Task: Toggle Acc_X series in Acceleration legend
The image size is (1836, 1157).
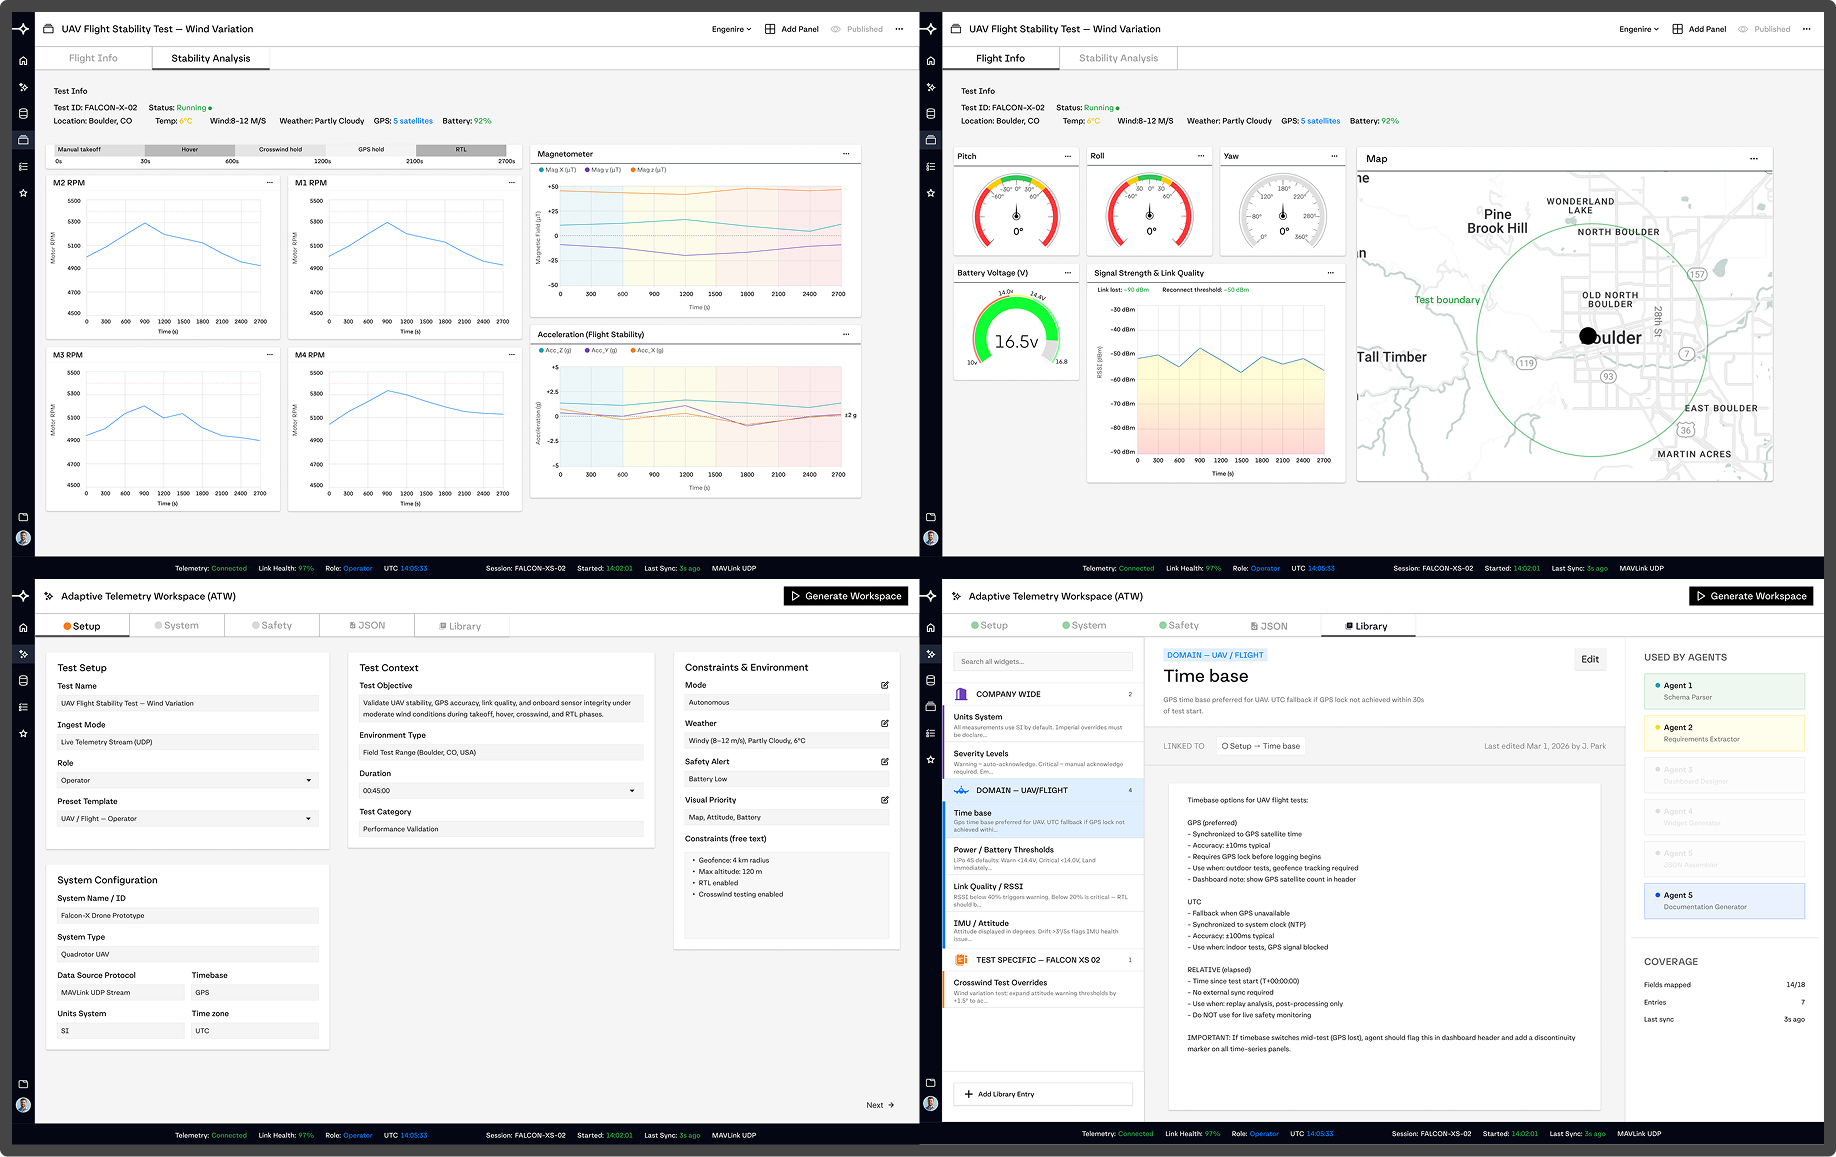Action: (x=648, y=351)
